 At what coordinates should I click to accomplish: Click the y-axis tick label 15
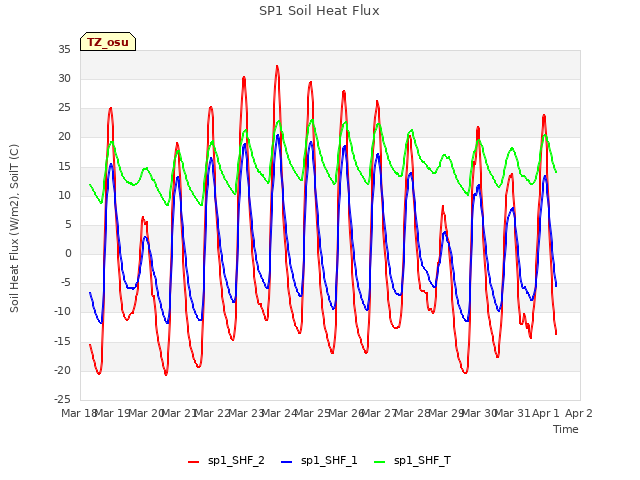pos(64,166)
